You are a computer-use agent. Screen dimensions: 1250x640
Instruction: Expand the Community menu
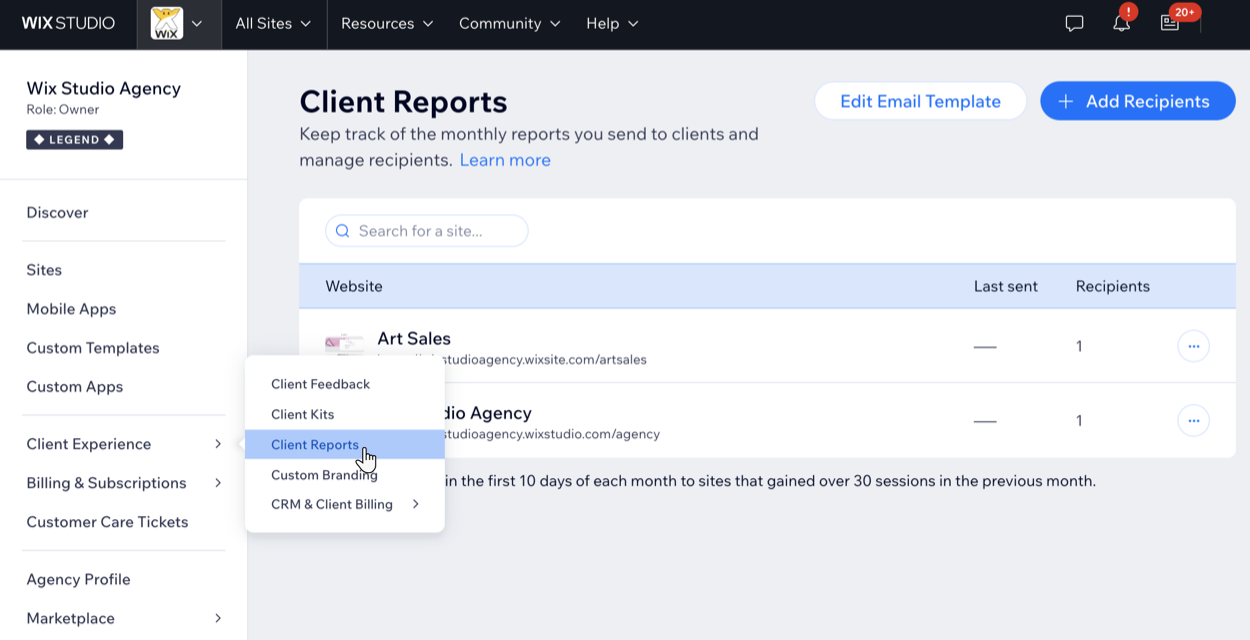tap(509, 23)
